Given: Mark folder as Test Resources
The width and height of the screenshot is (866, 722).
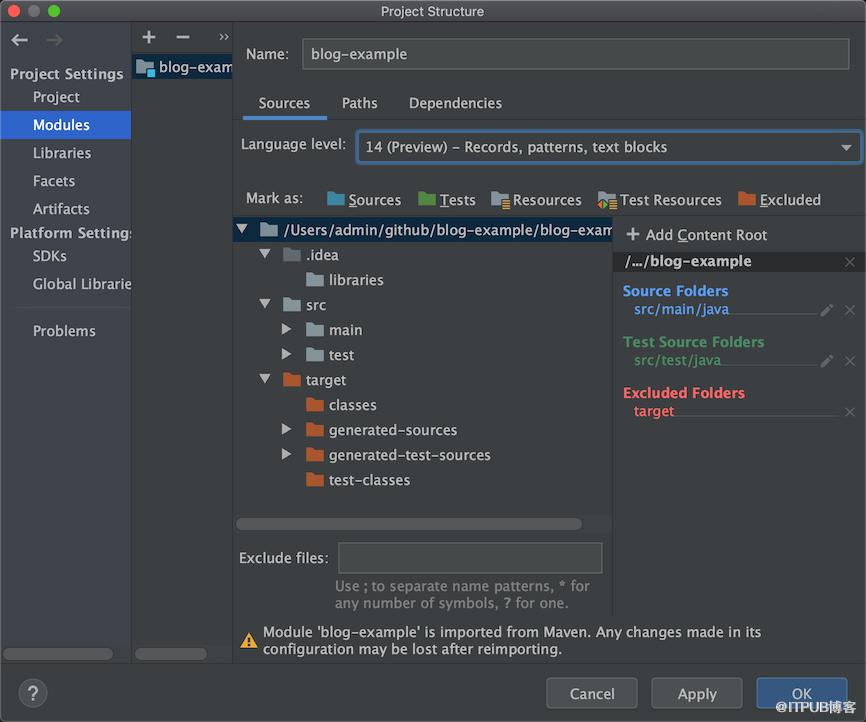Looking at the screenshot, I should pos(659,199).
